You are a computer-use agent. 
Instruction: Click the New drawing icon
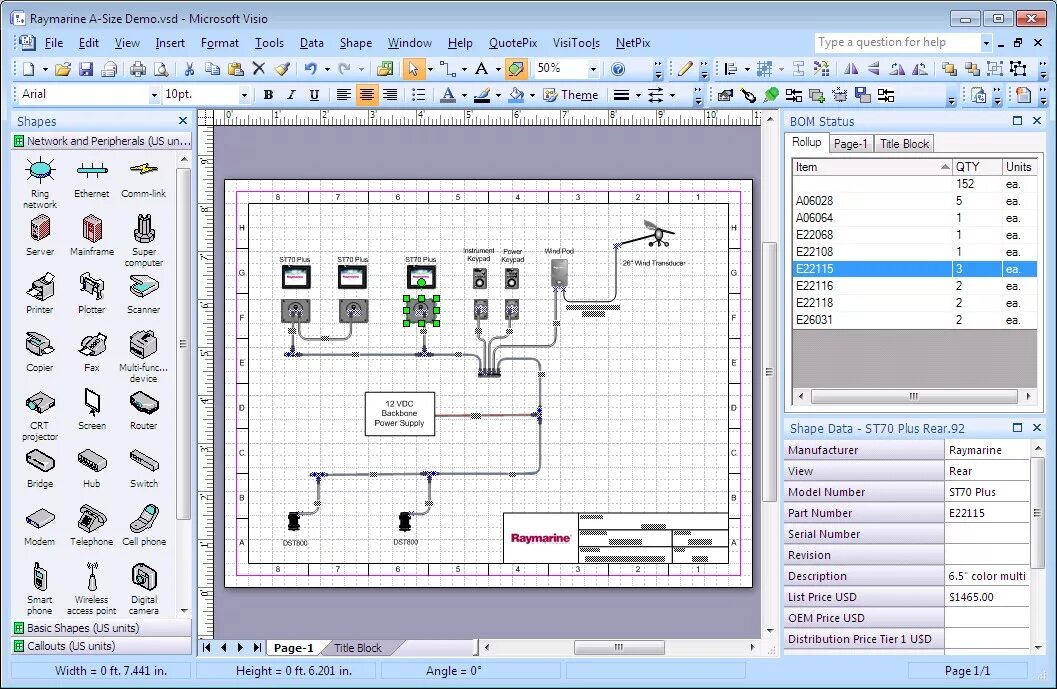pyautogui.click(x=28, y=69)
